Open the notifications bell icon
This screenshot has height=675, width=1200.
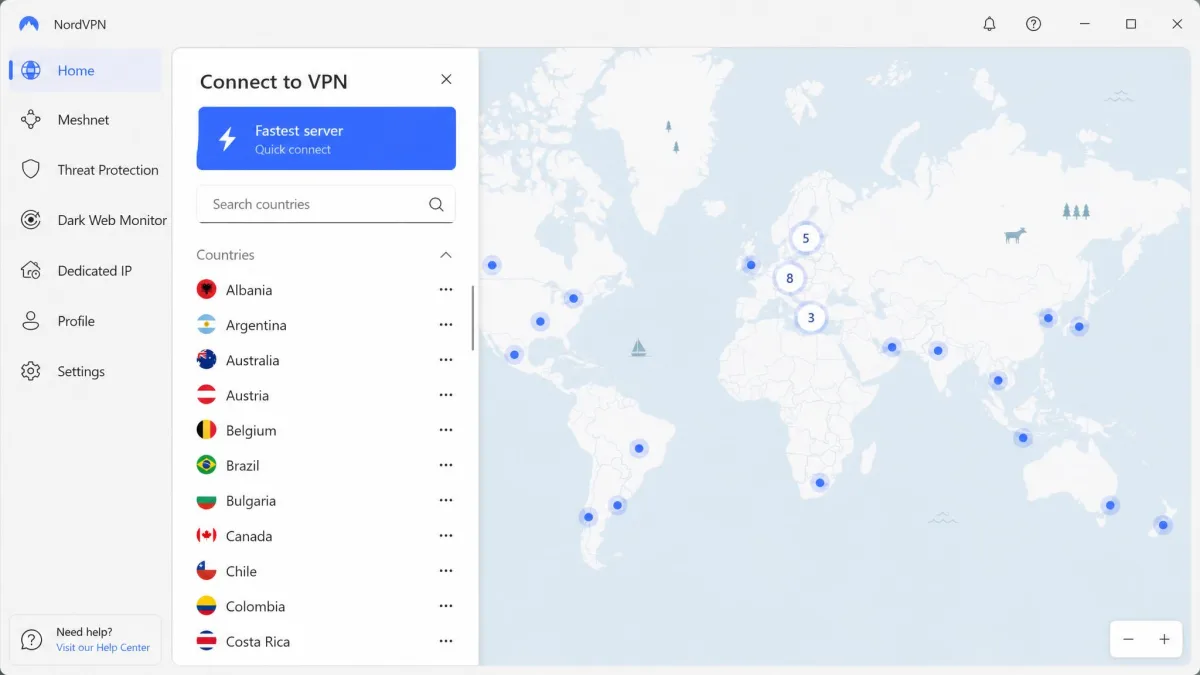(x=989, y=24)
